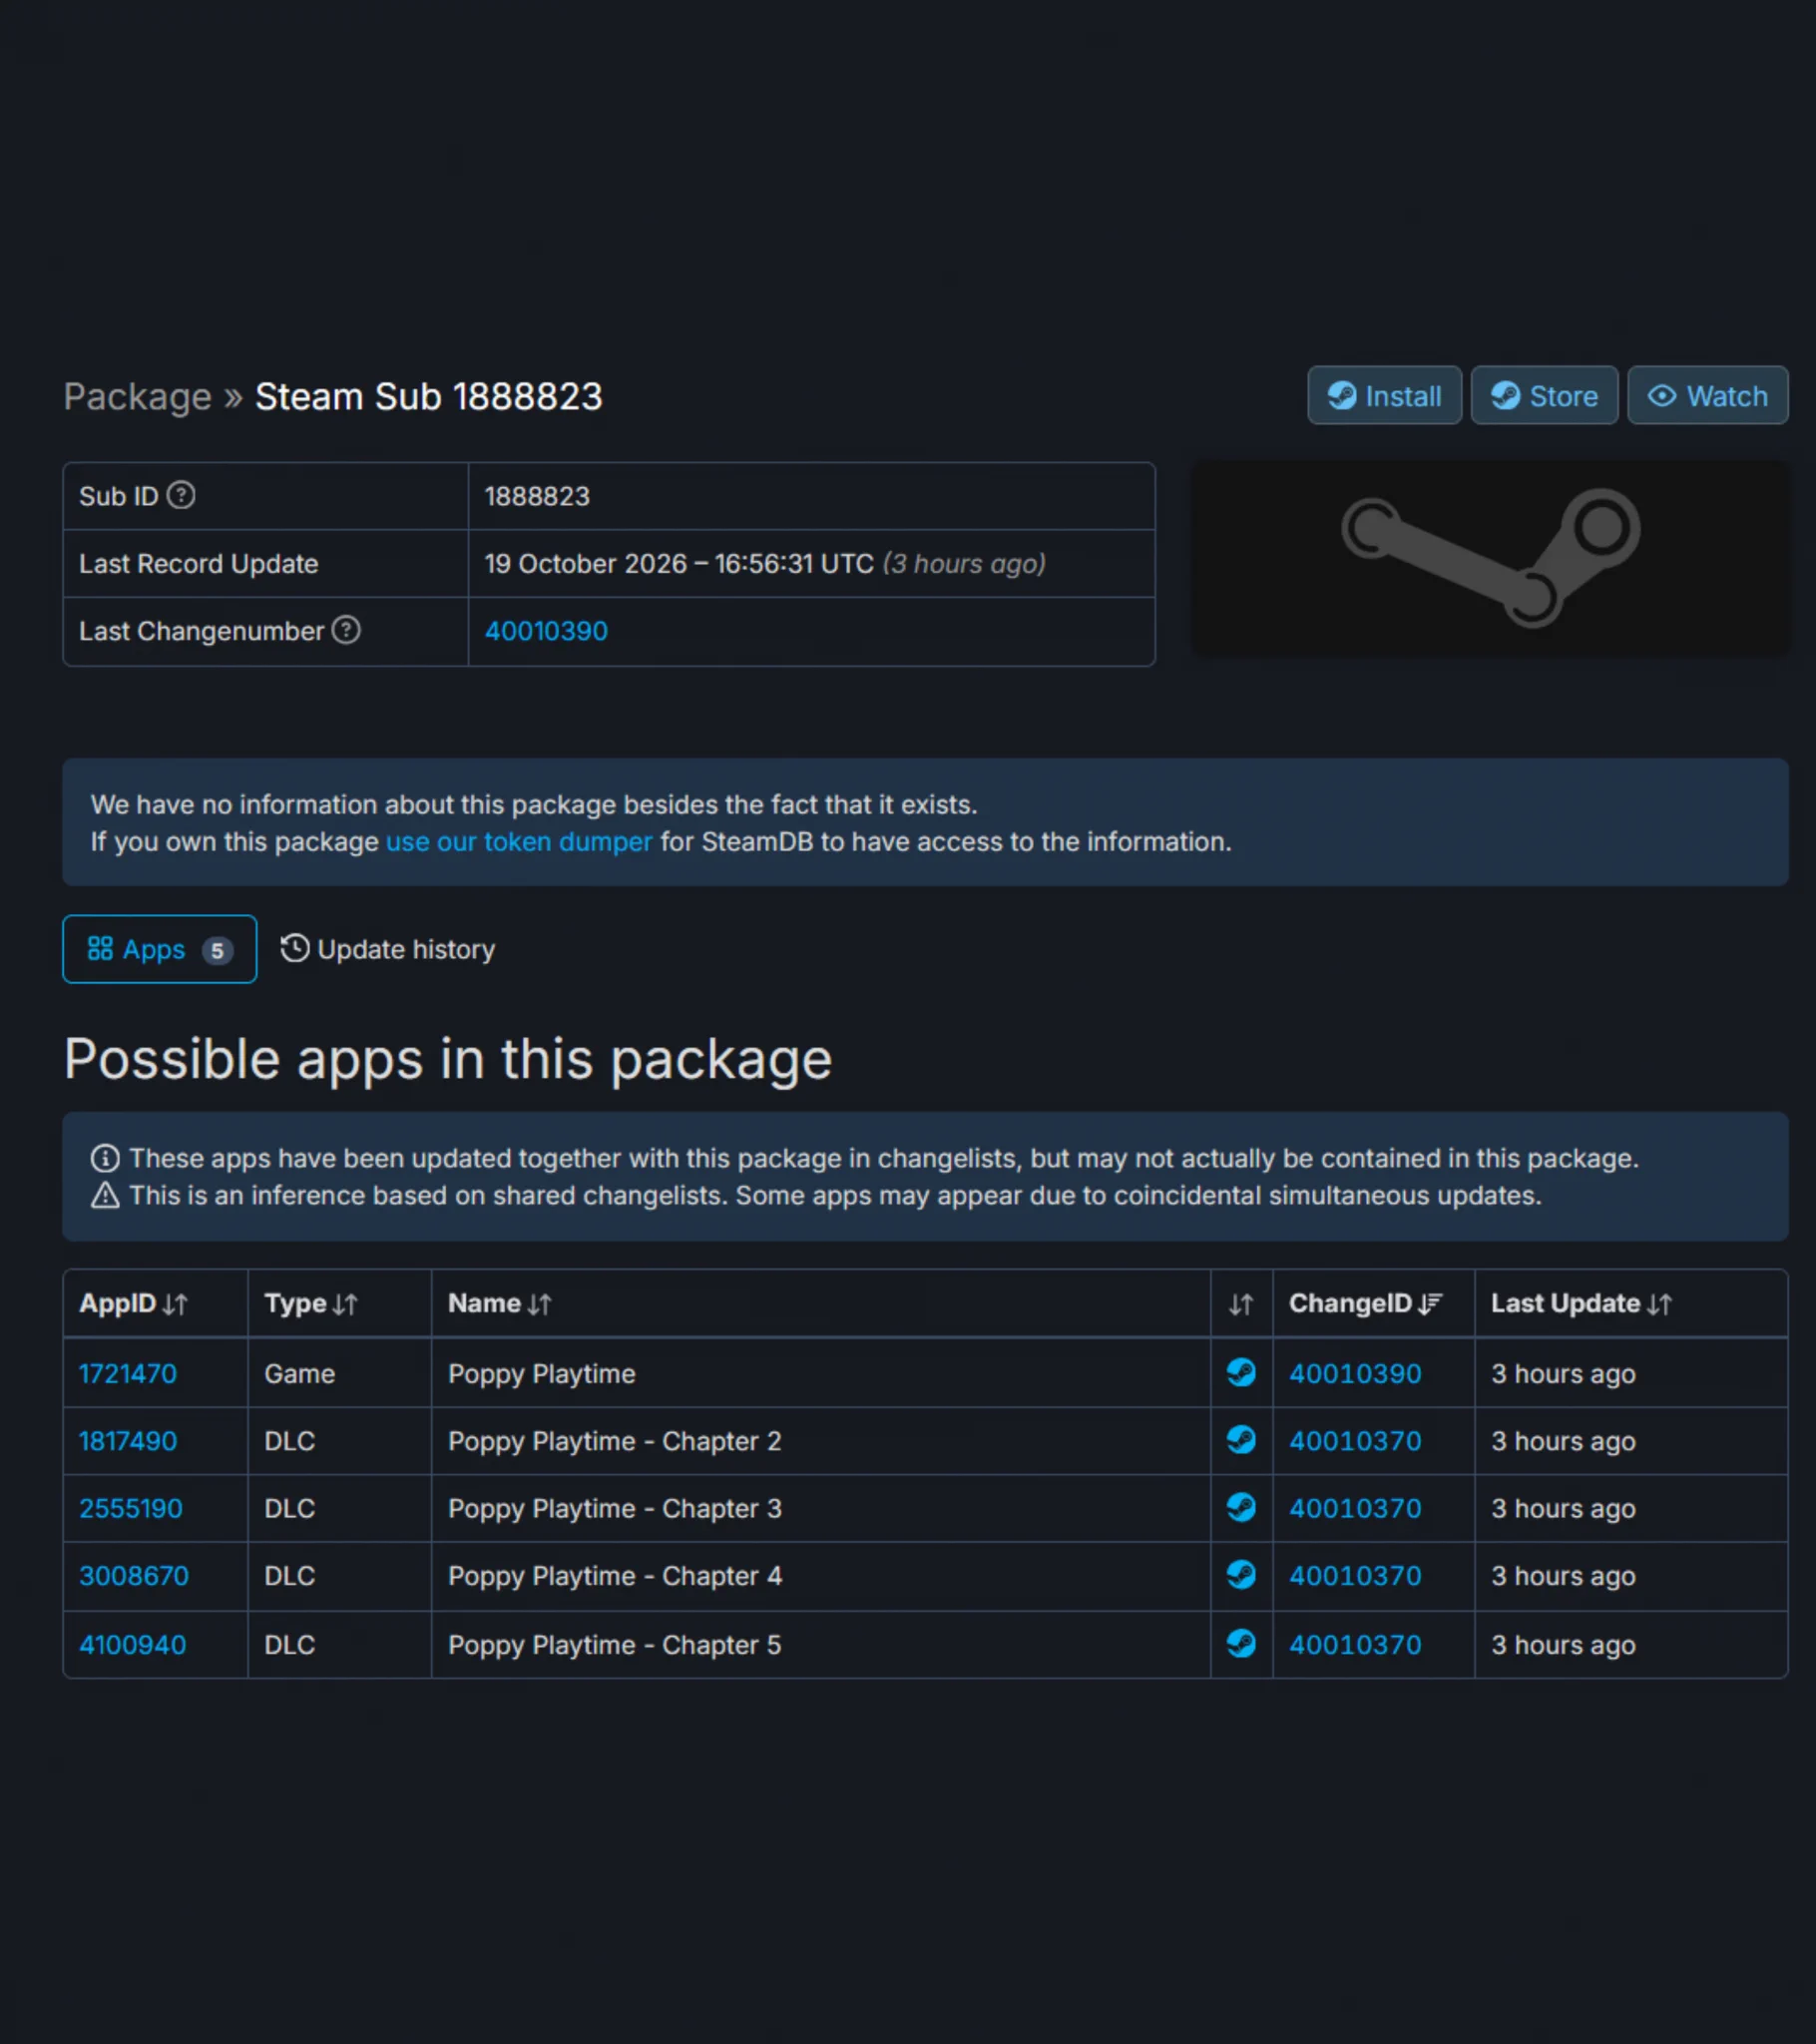Image resolution: width=1816 pixels, height=2044 pixels.
Task: Select the Apps tab
Action: coord(160,949)
